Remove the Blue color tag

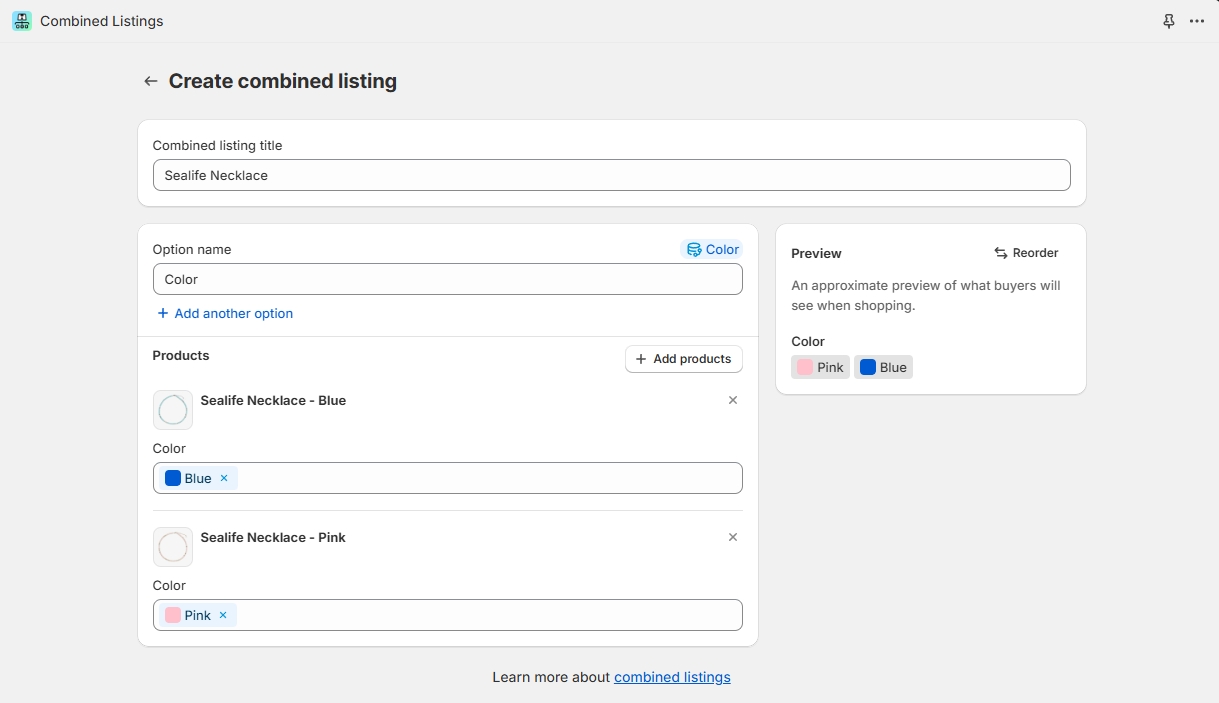224,478
